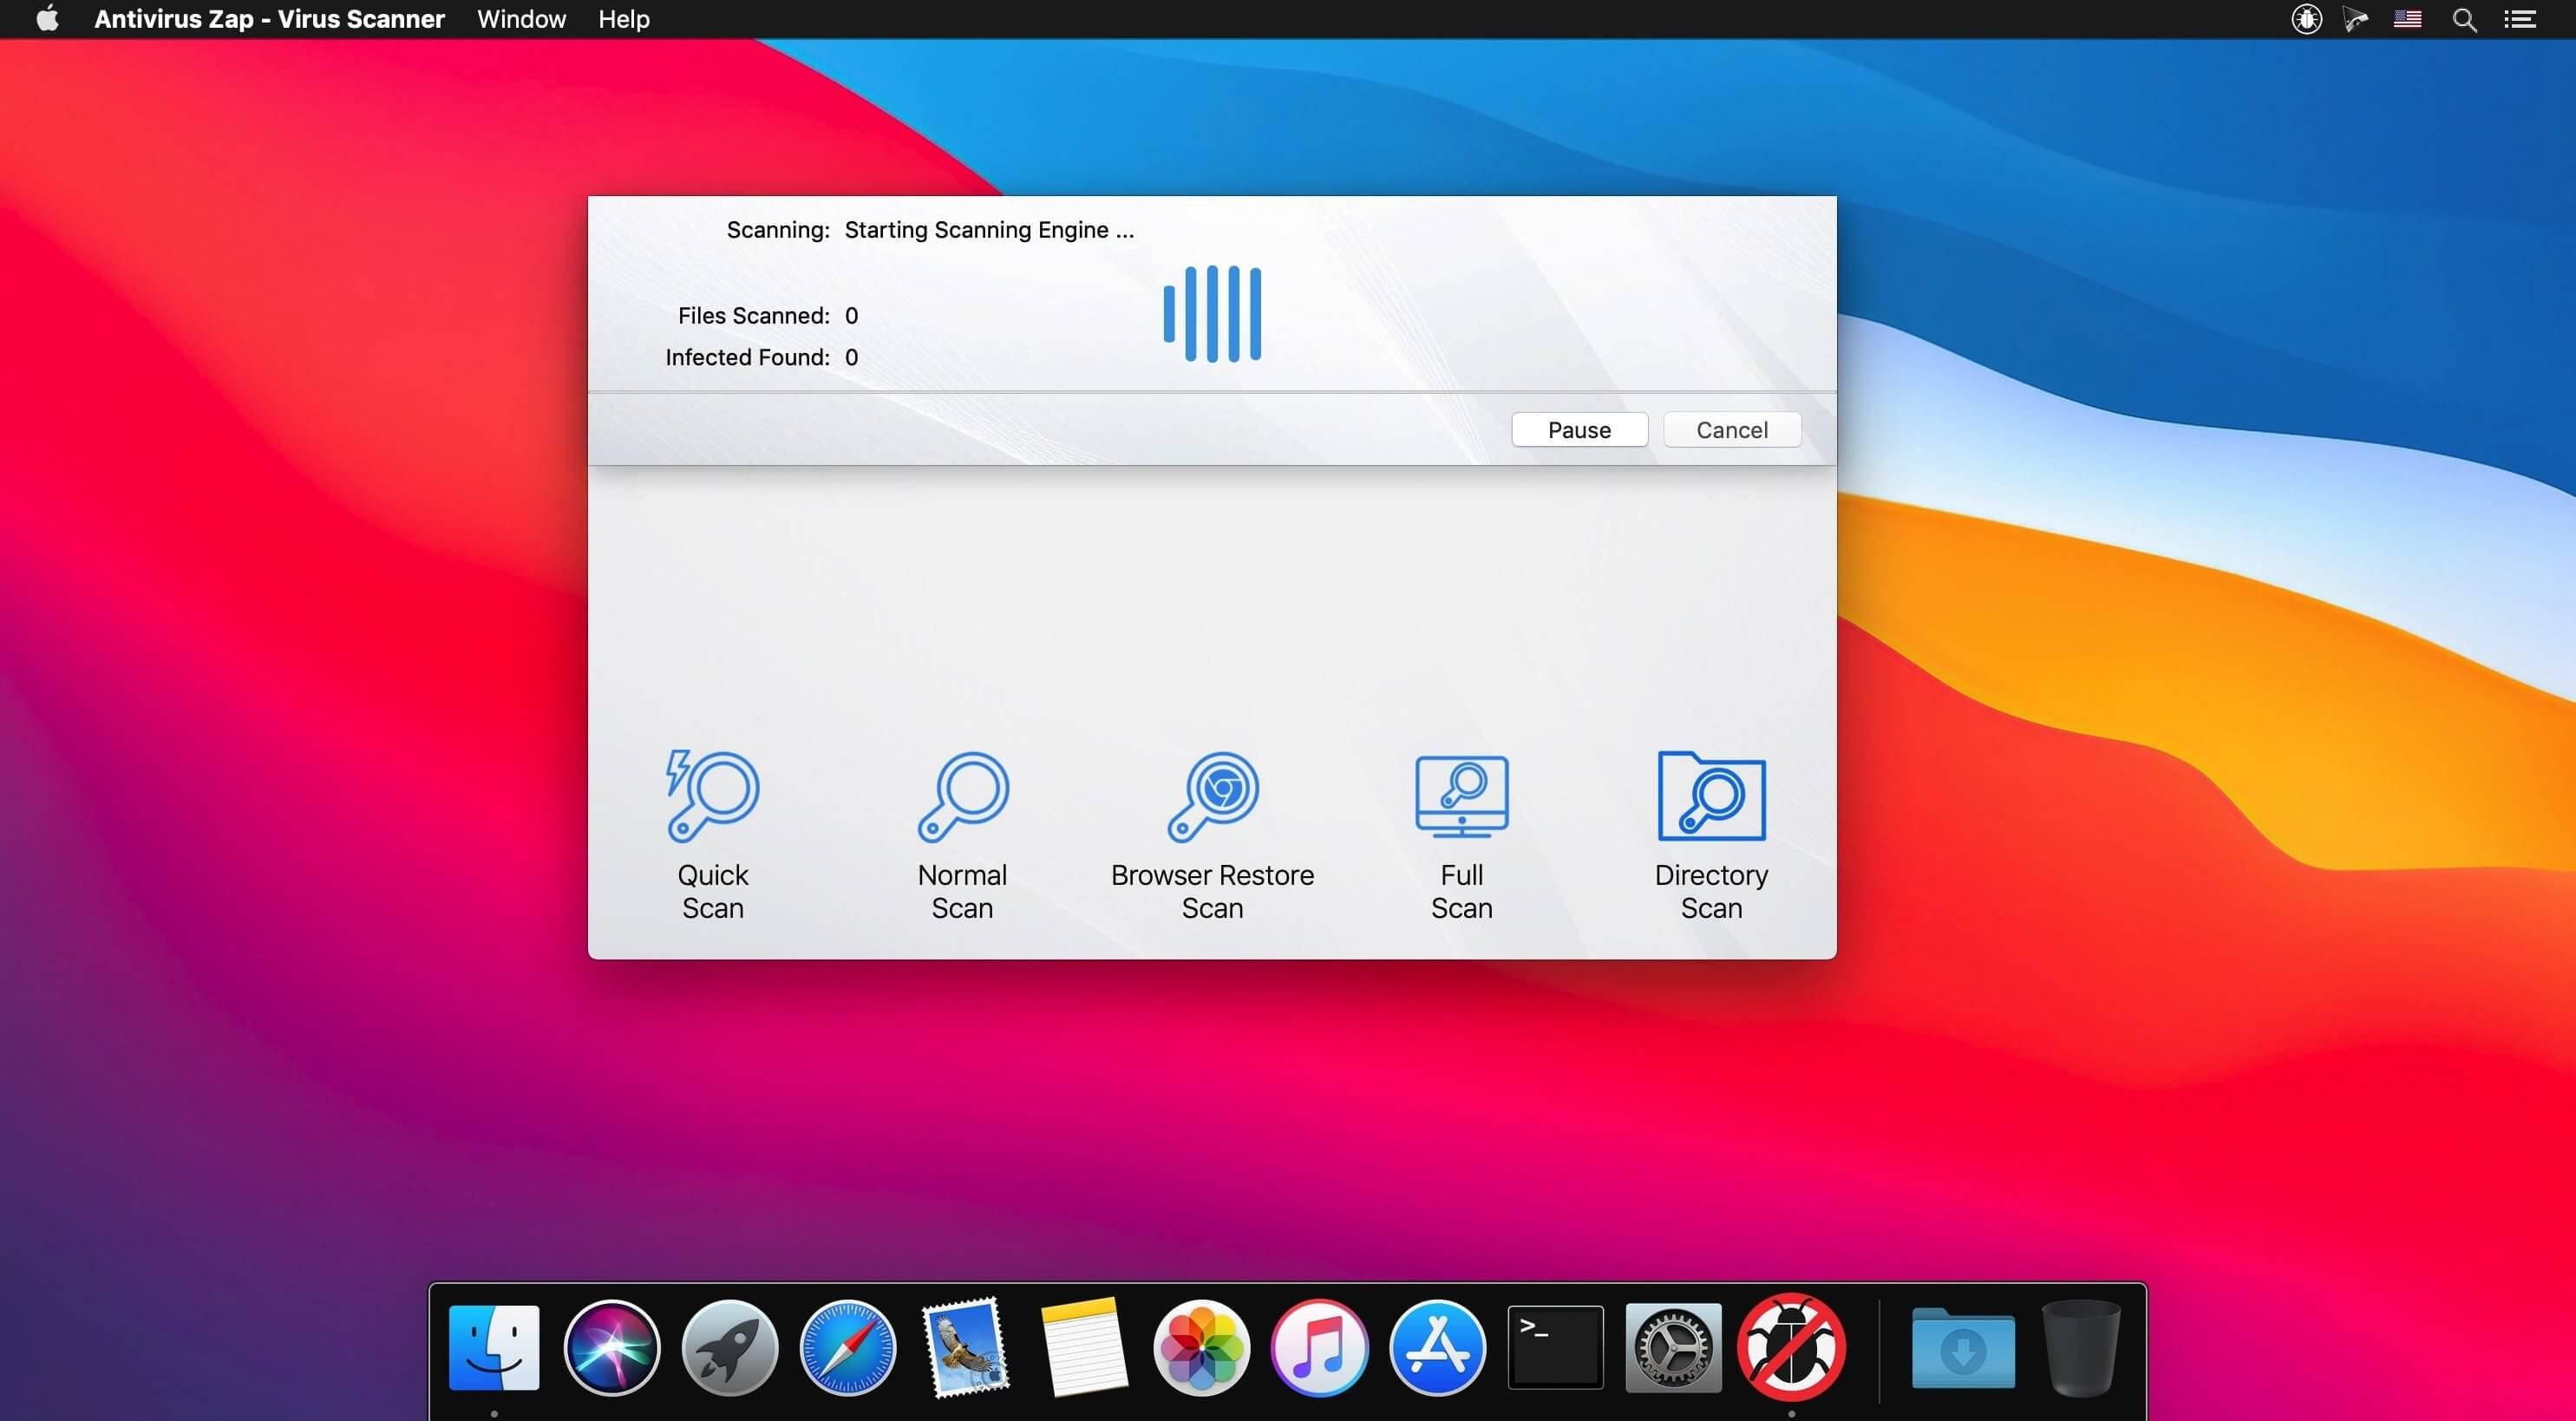Open the Apple menu
Image resolution: width=2576 pixels, height=1421 pixels.
click(47, 19)
